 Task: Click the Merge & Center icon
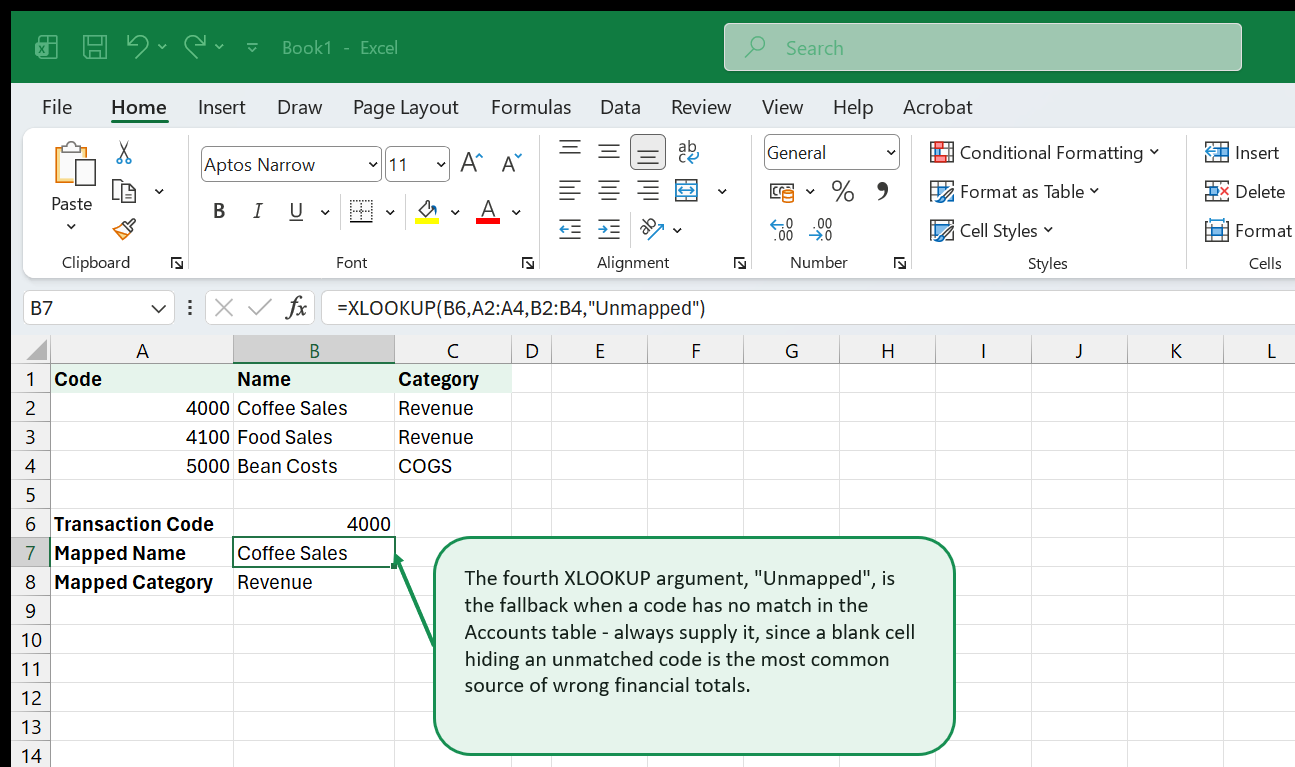coord(687,190)
